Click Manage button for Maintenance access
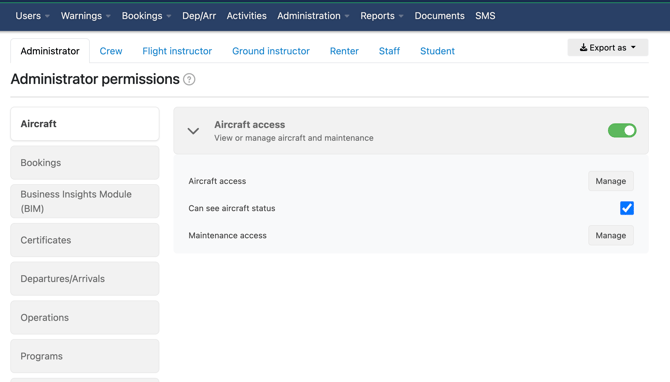The width and height of the screenshot is (670, 382). (611, 235)
